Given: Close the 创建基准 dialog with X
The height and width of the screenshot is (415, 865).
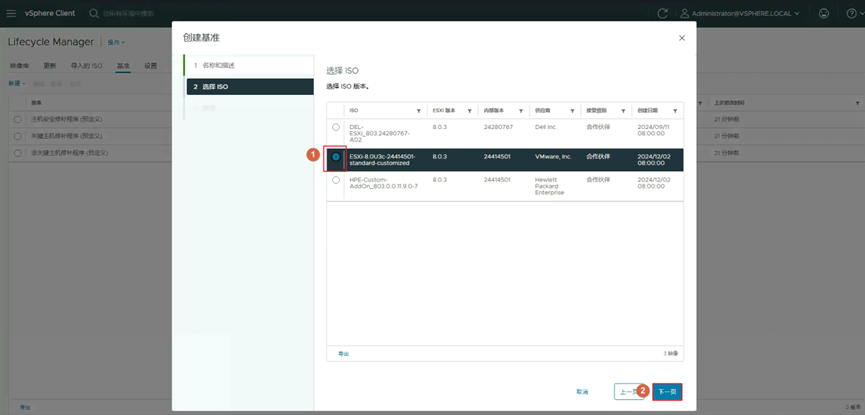Looking at the screenshot, I should pos(682,38).
